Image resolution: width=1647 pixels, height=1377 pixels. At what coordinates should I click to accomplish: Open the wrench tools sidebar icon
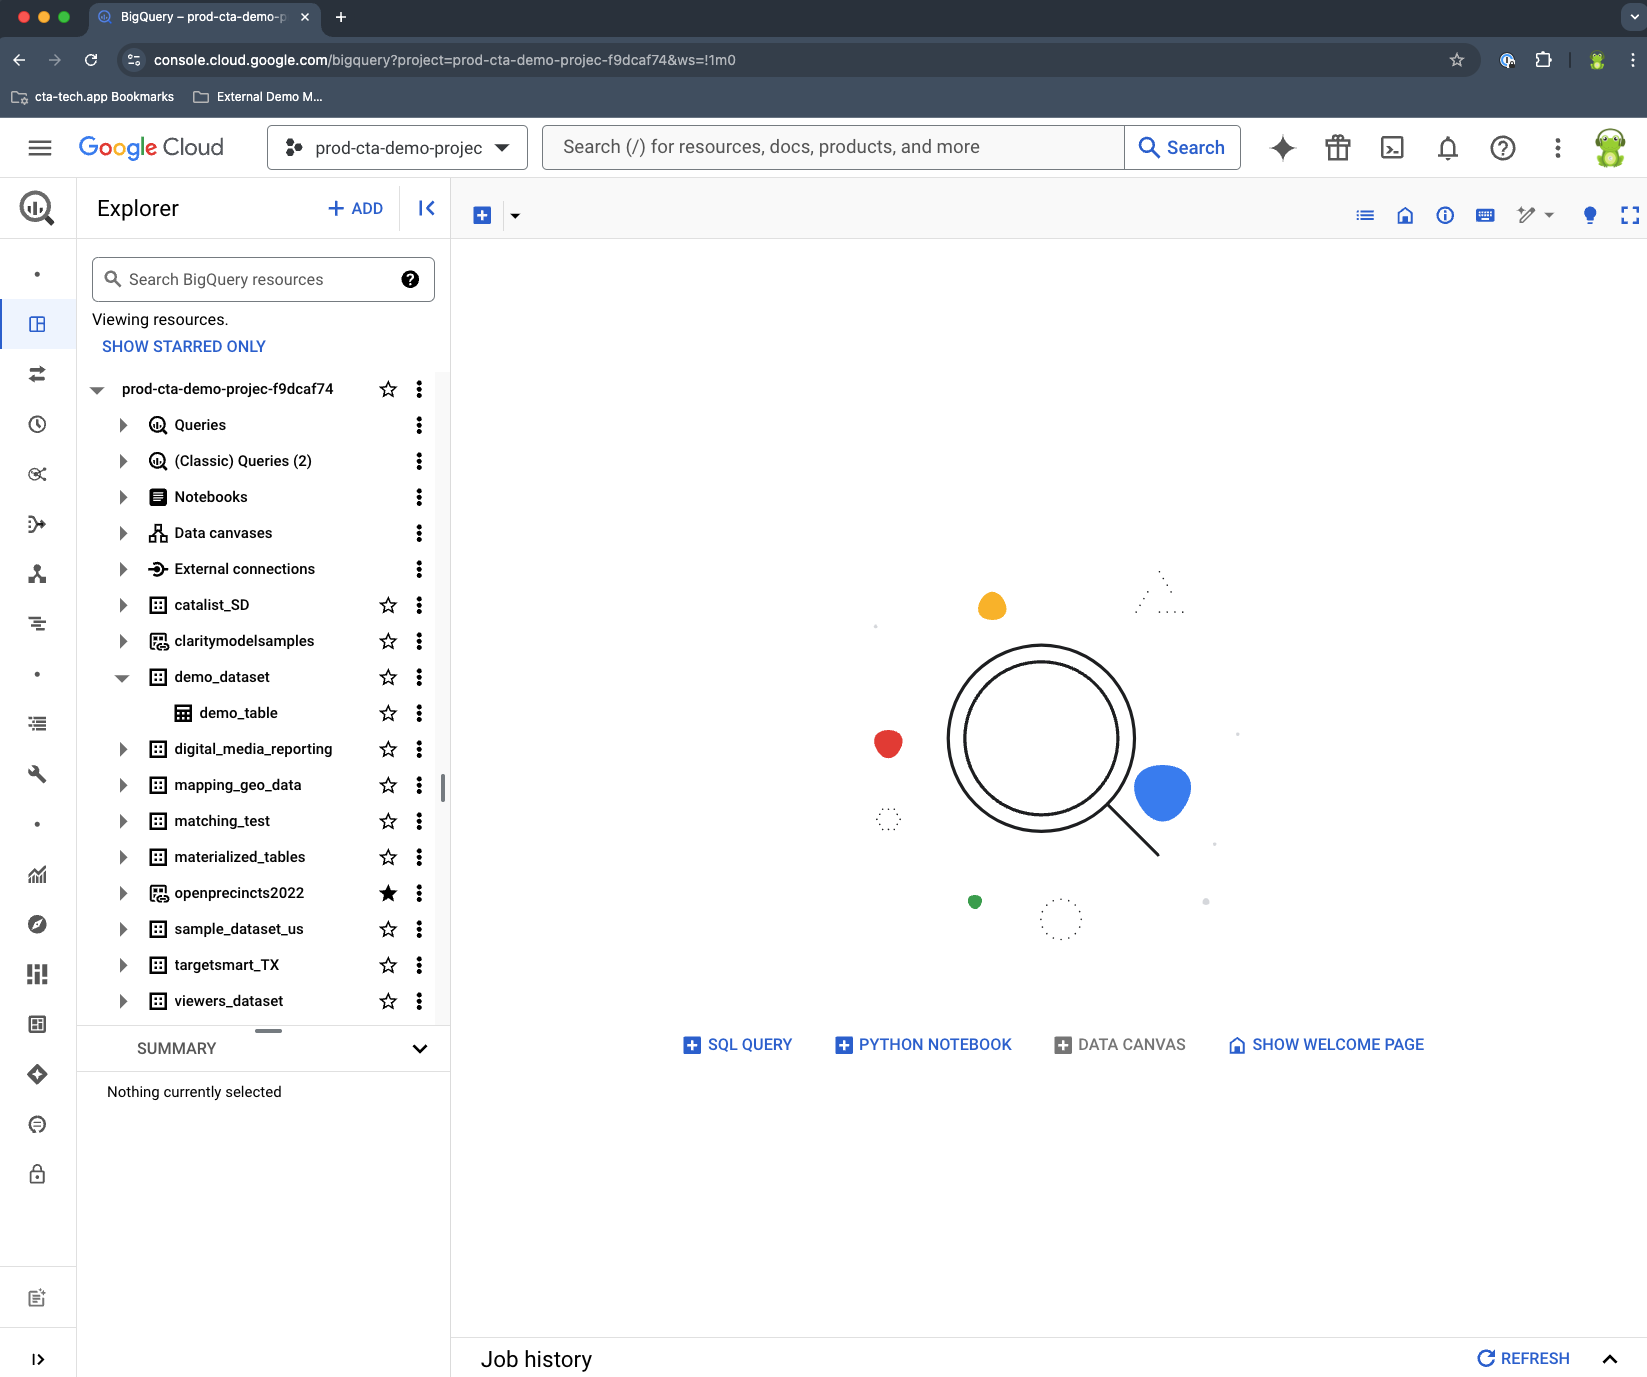pyautogui.click(x=37, y=774)
